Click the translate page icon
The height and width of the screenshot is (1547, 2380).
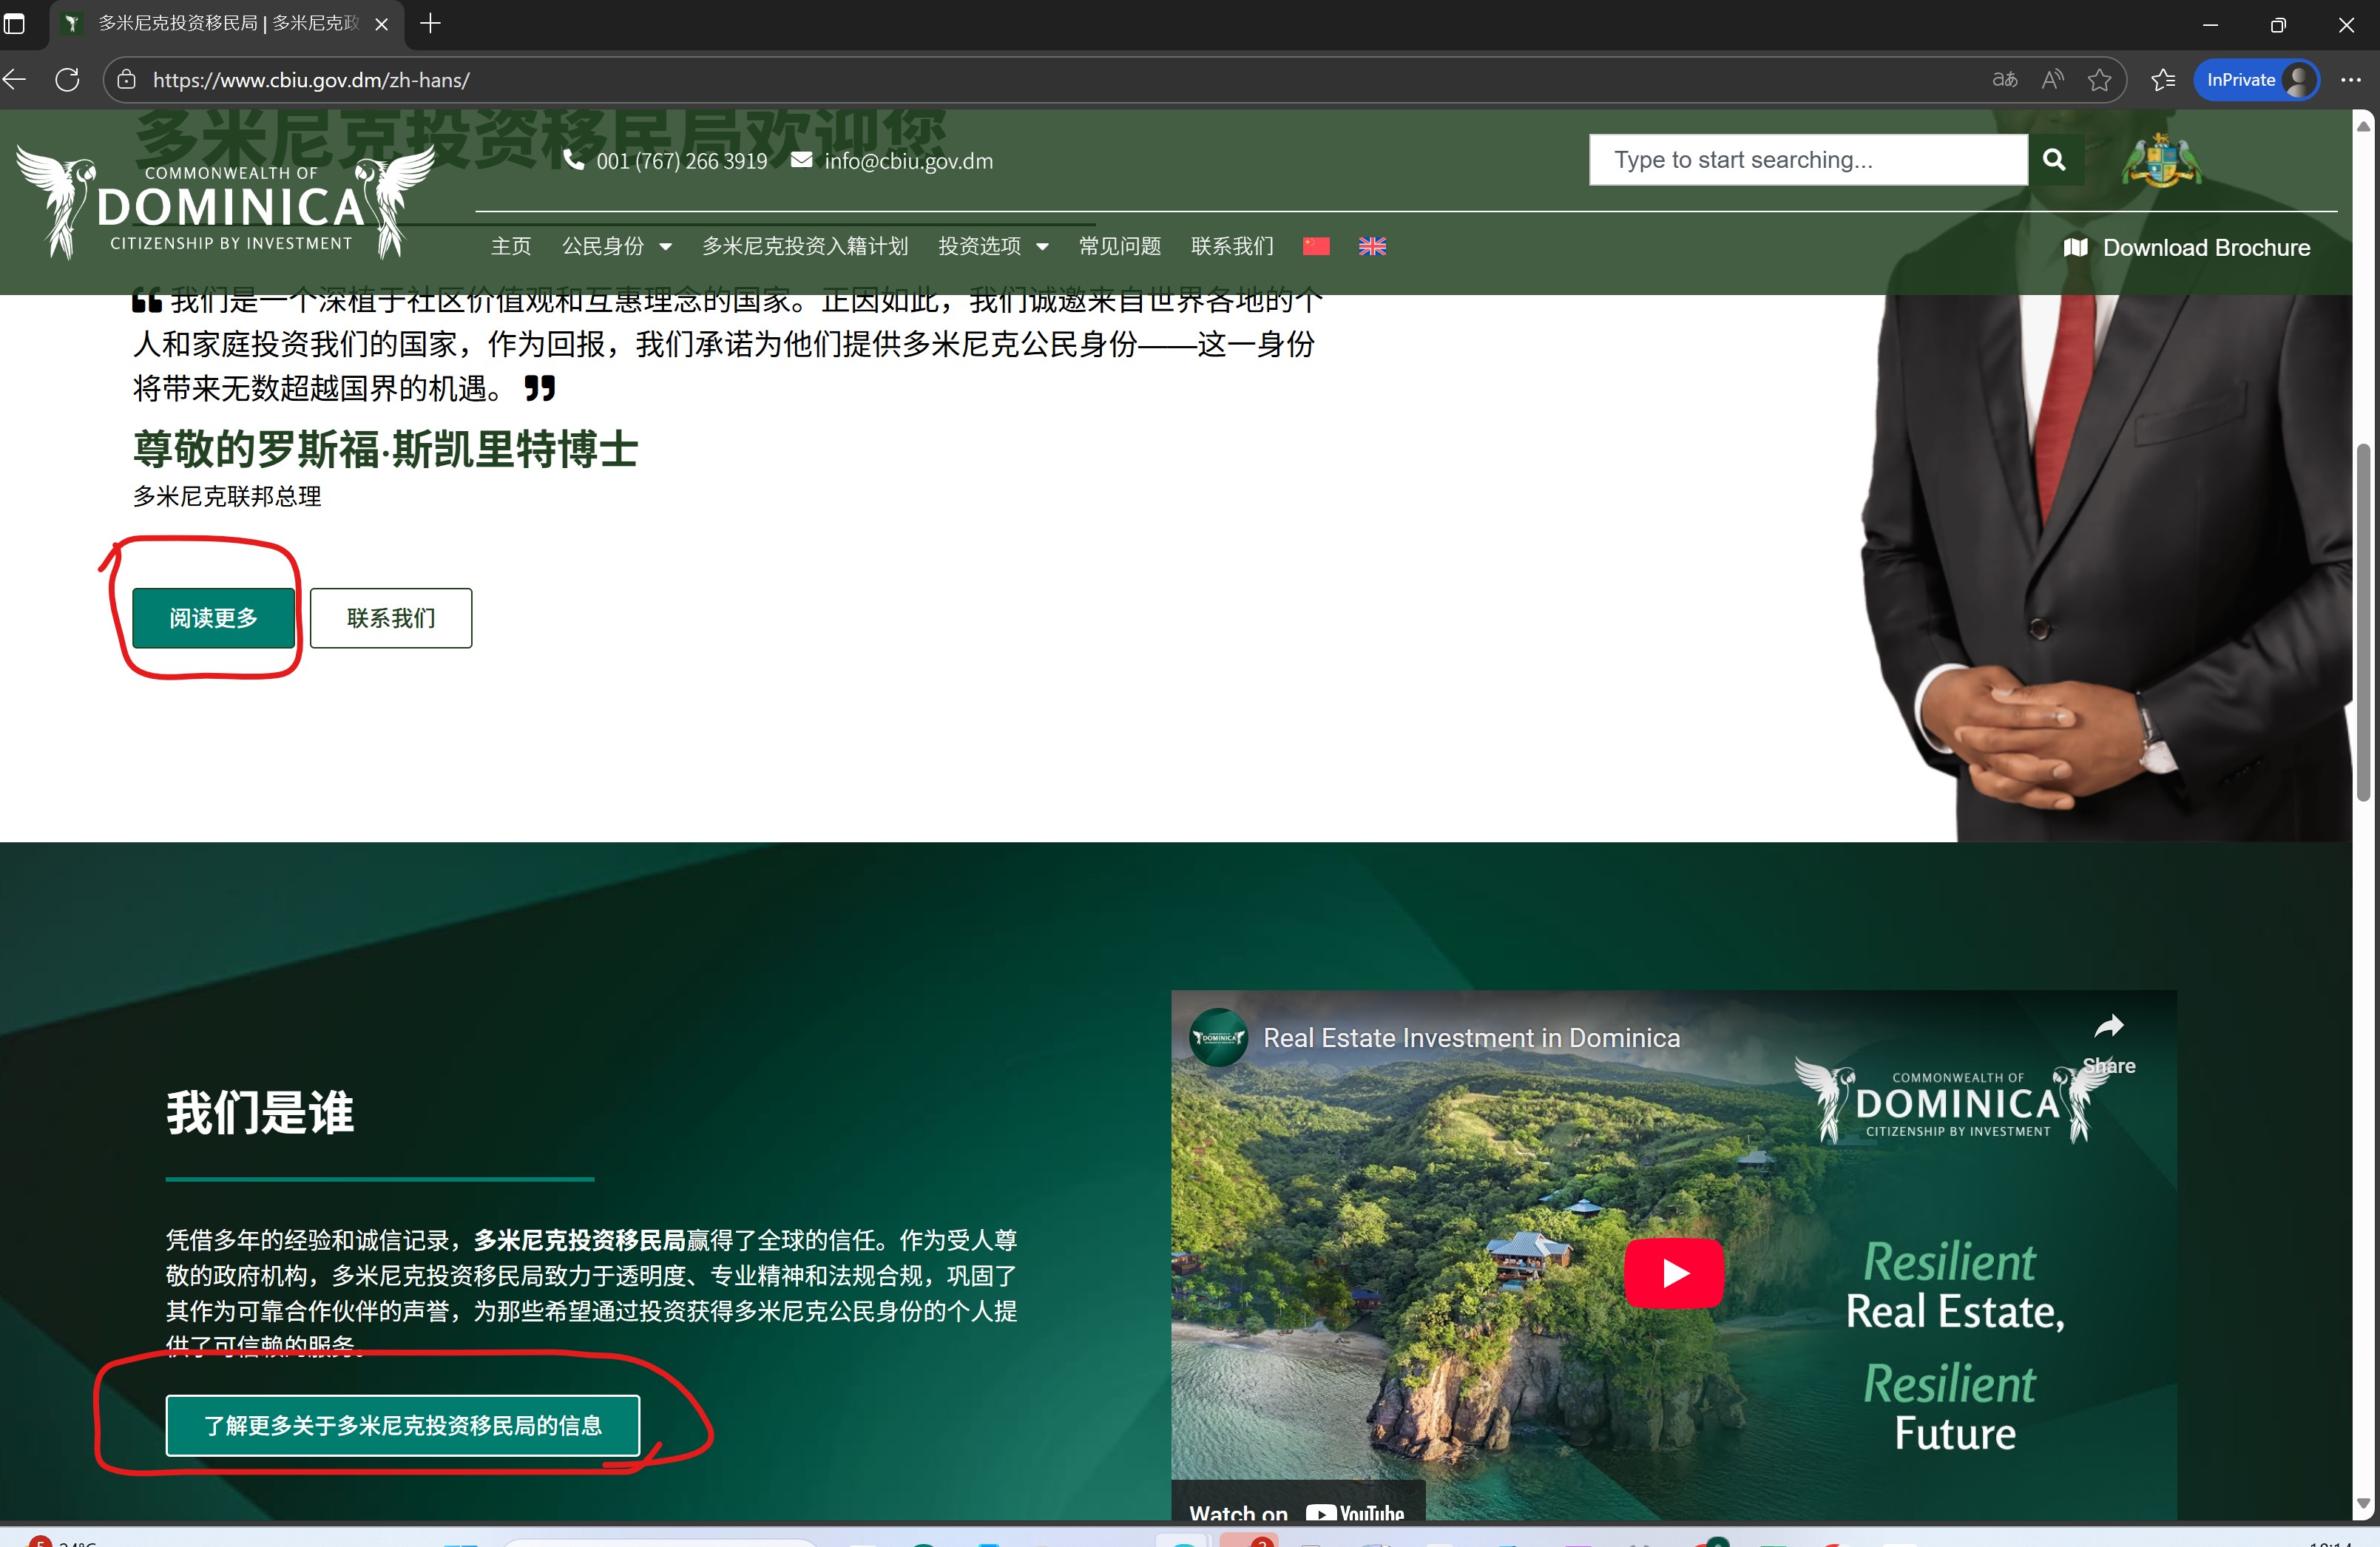(x=2004, y=80)
